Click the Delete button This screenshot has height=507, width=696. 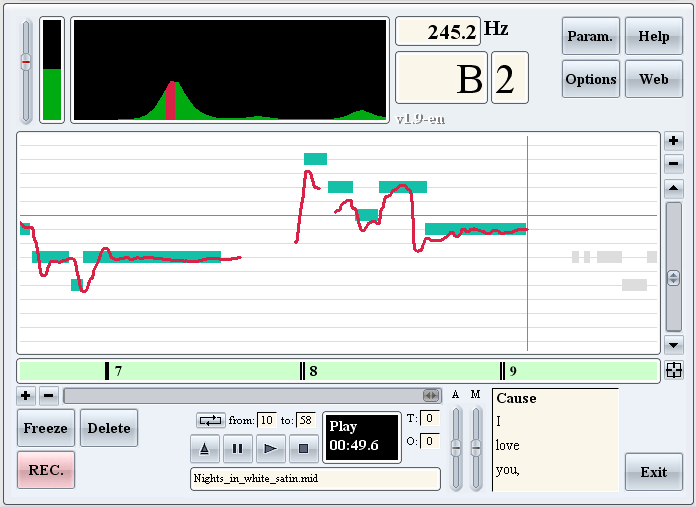(109, 428)
